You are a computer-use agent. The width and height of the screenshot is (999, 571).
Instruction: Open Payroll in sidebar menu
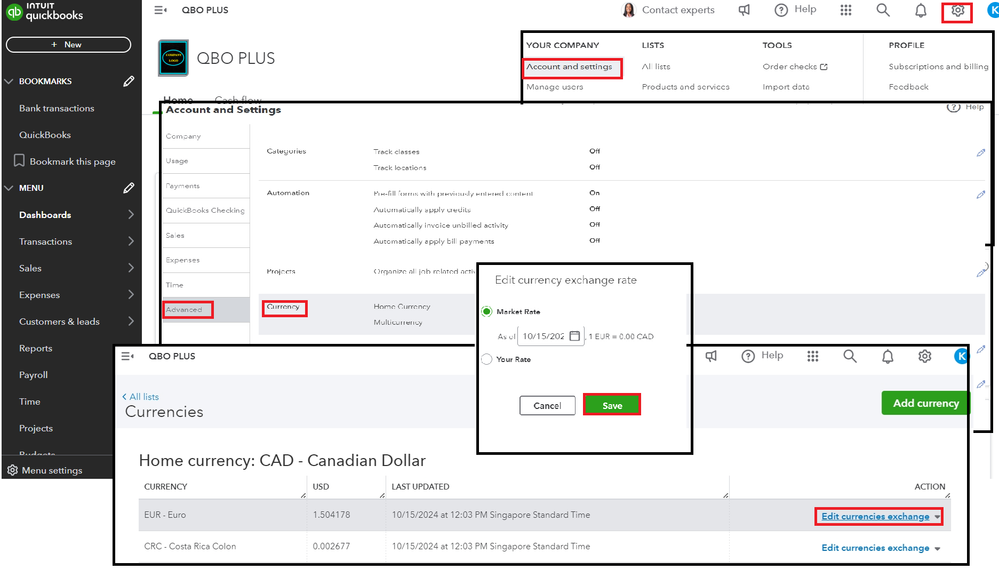33,375
